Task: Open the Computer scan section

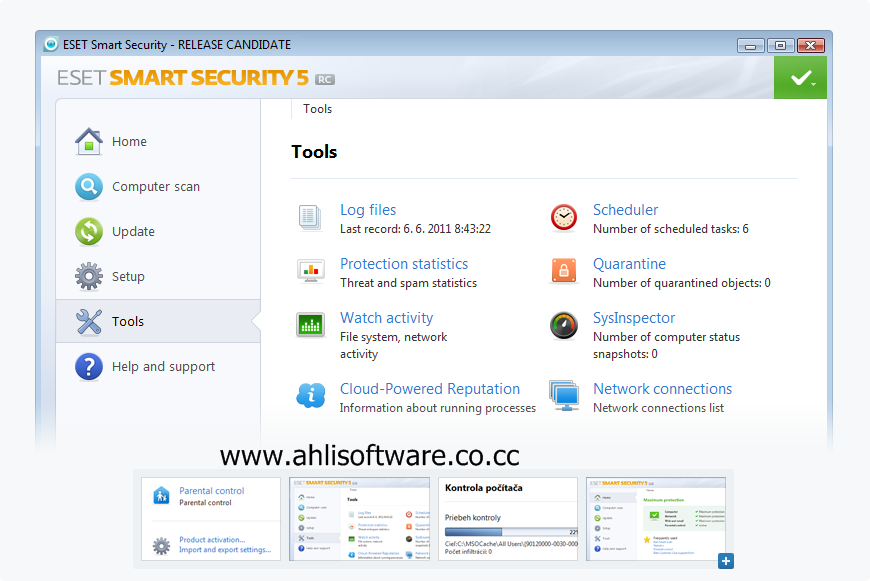Action: pos(158,186)
